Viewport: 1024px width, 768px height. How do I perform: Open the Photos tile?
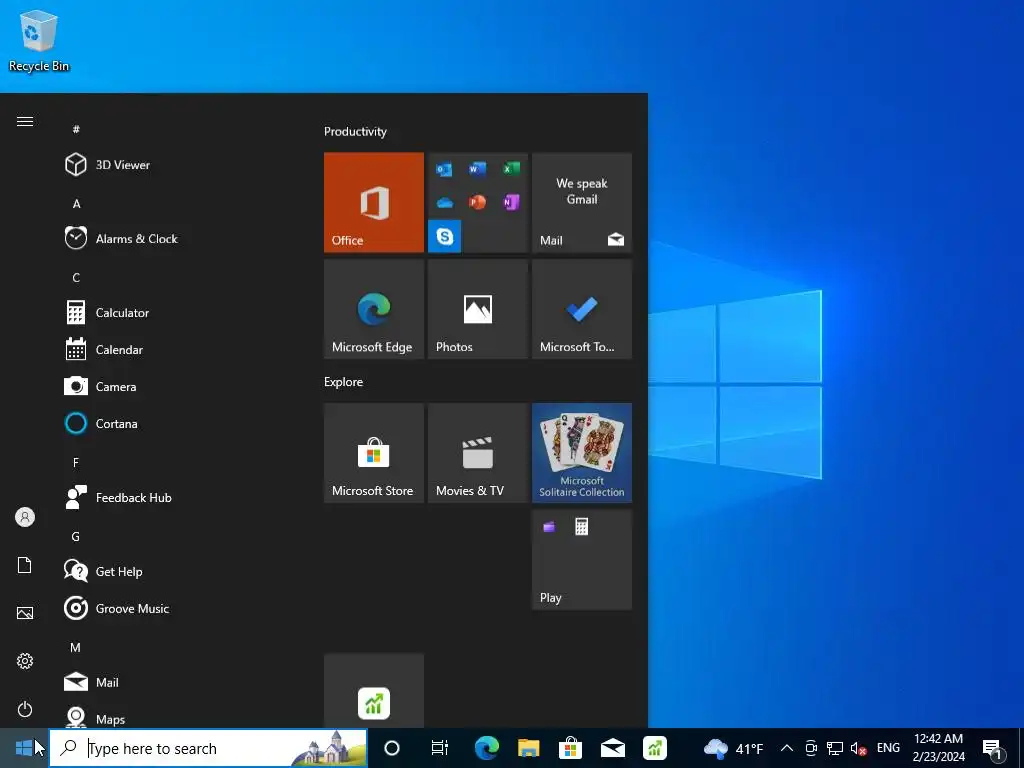click(477, 309)
